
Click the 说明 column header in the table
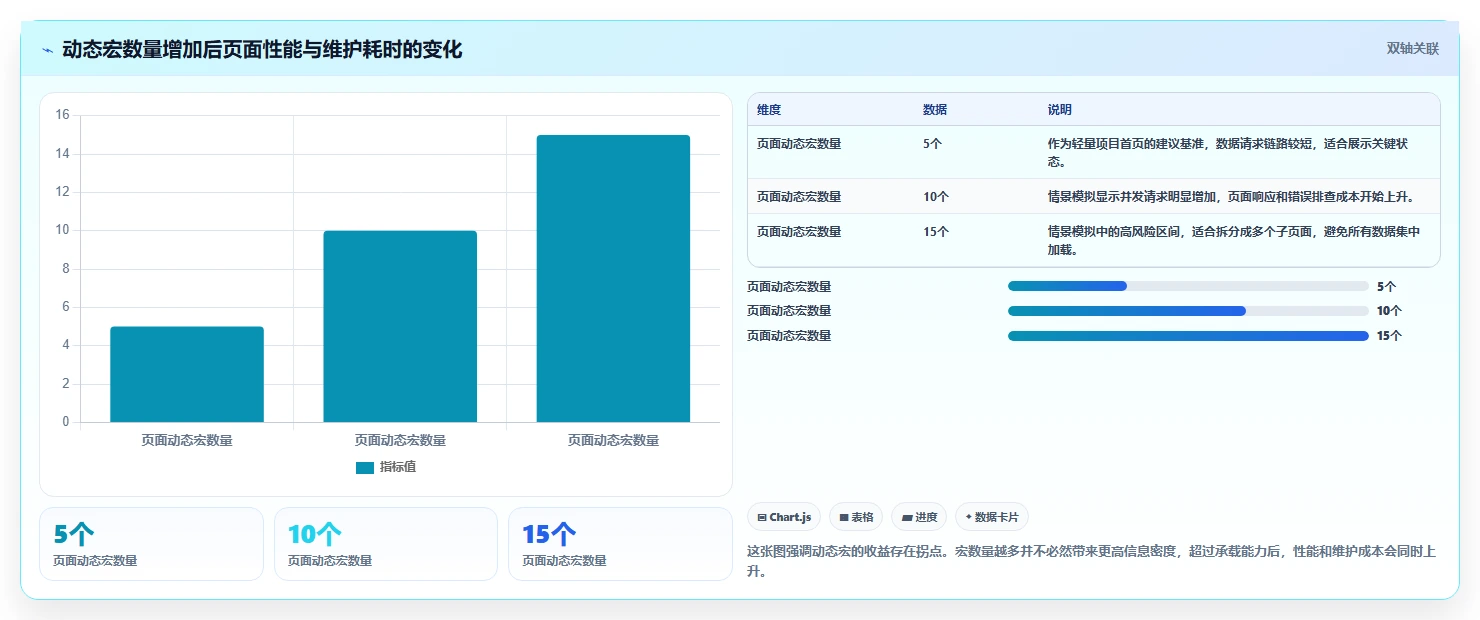pos(1060,110)
